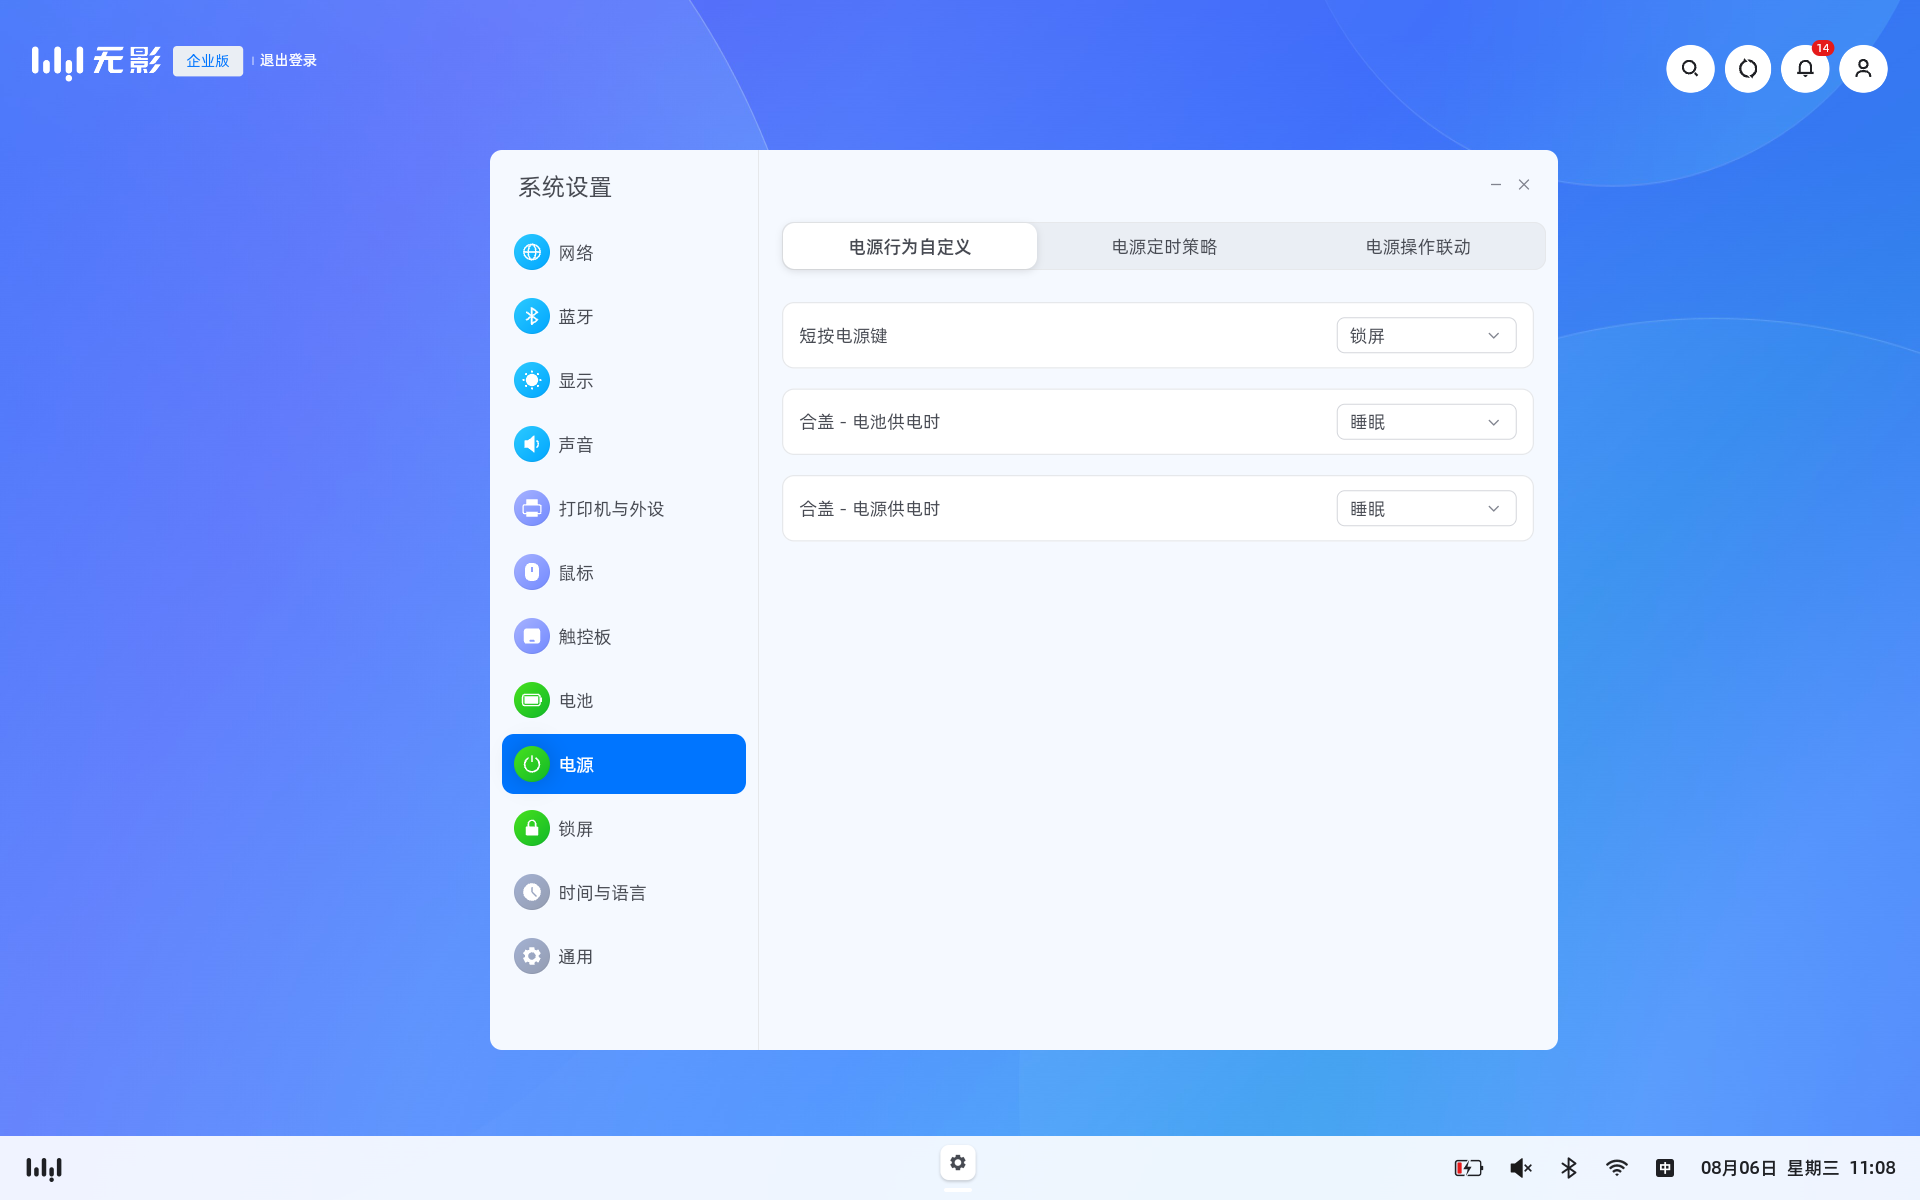Open the 显示 display settings icon
1920x1200 pixels.
point(532,380)
